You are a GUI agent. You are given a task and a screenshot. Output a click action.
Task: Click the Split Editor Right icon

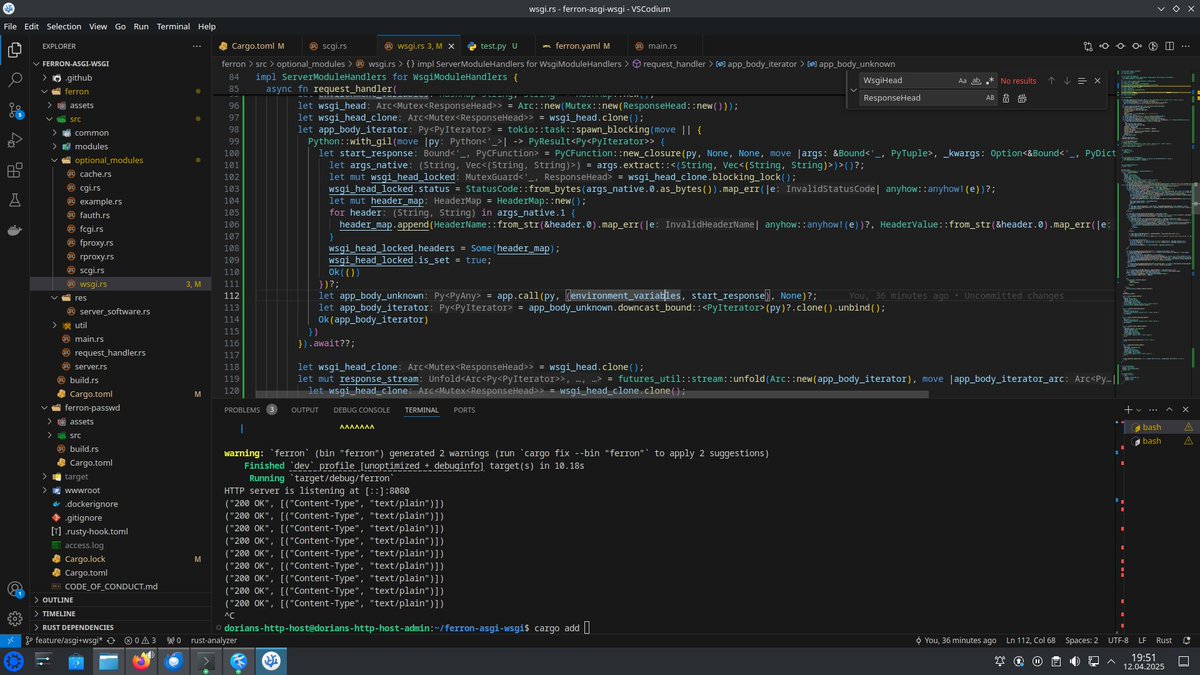1169,46
